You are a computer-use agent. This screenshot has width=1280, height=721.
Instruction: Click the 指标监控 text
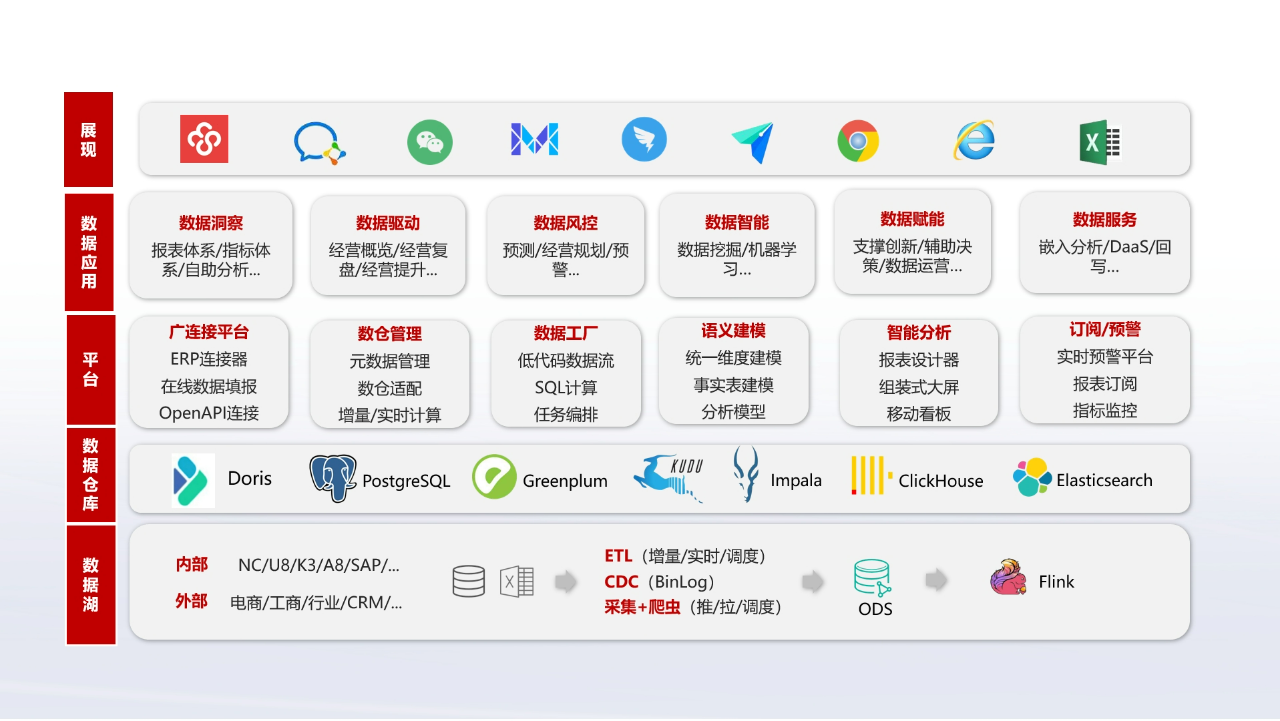pyautogui.click(x=1105, y=410)
